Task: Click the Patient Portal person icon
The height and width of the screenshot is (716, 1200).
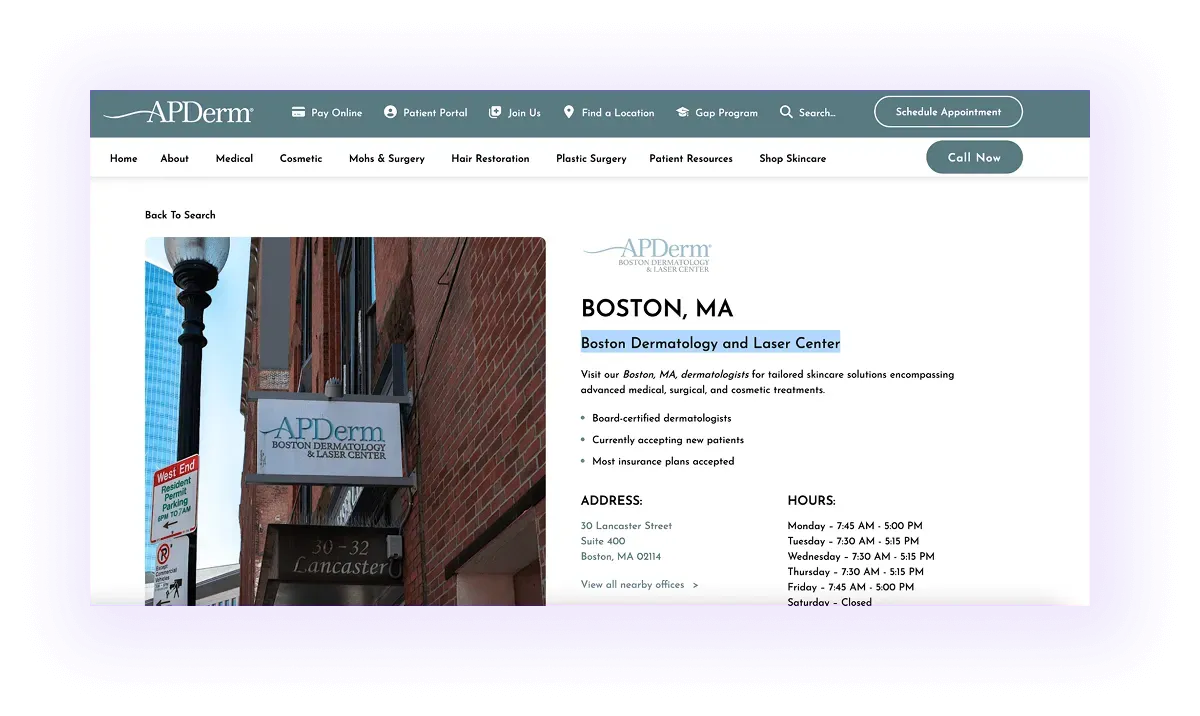Action: click(390, 112)
